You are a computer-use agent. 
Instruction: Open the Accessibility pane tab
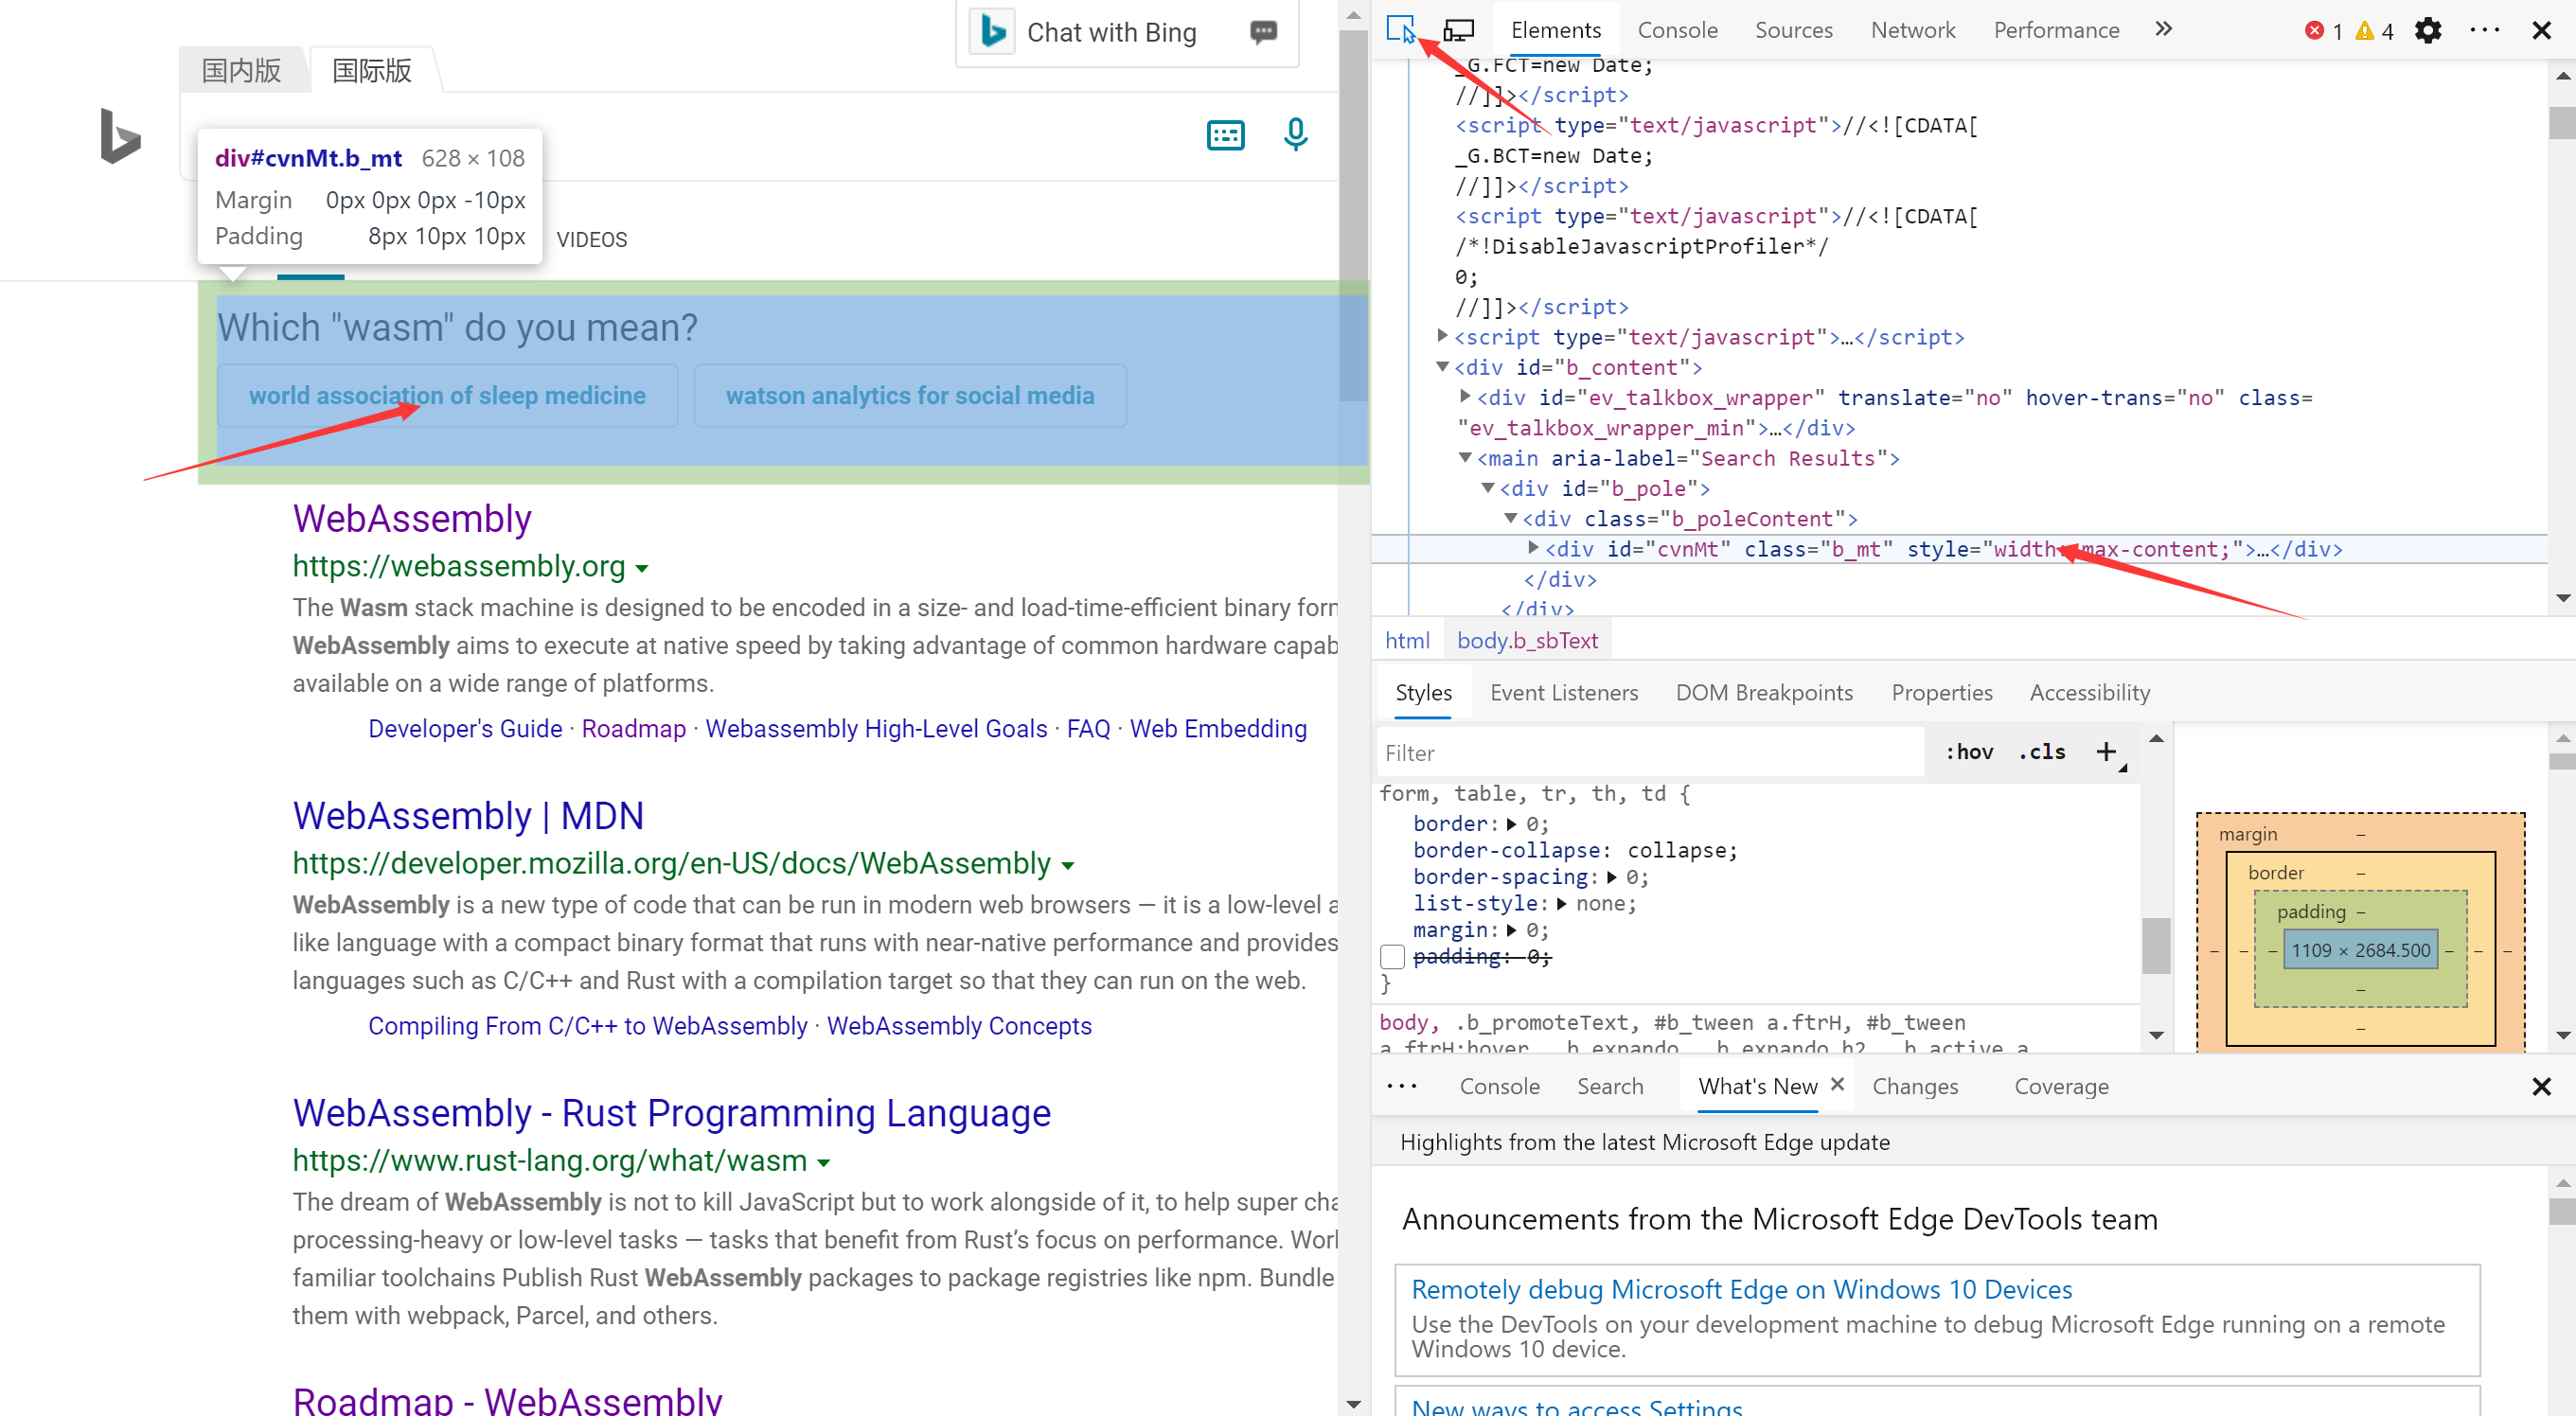coord(2089,692)
